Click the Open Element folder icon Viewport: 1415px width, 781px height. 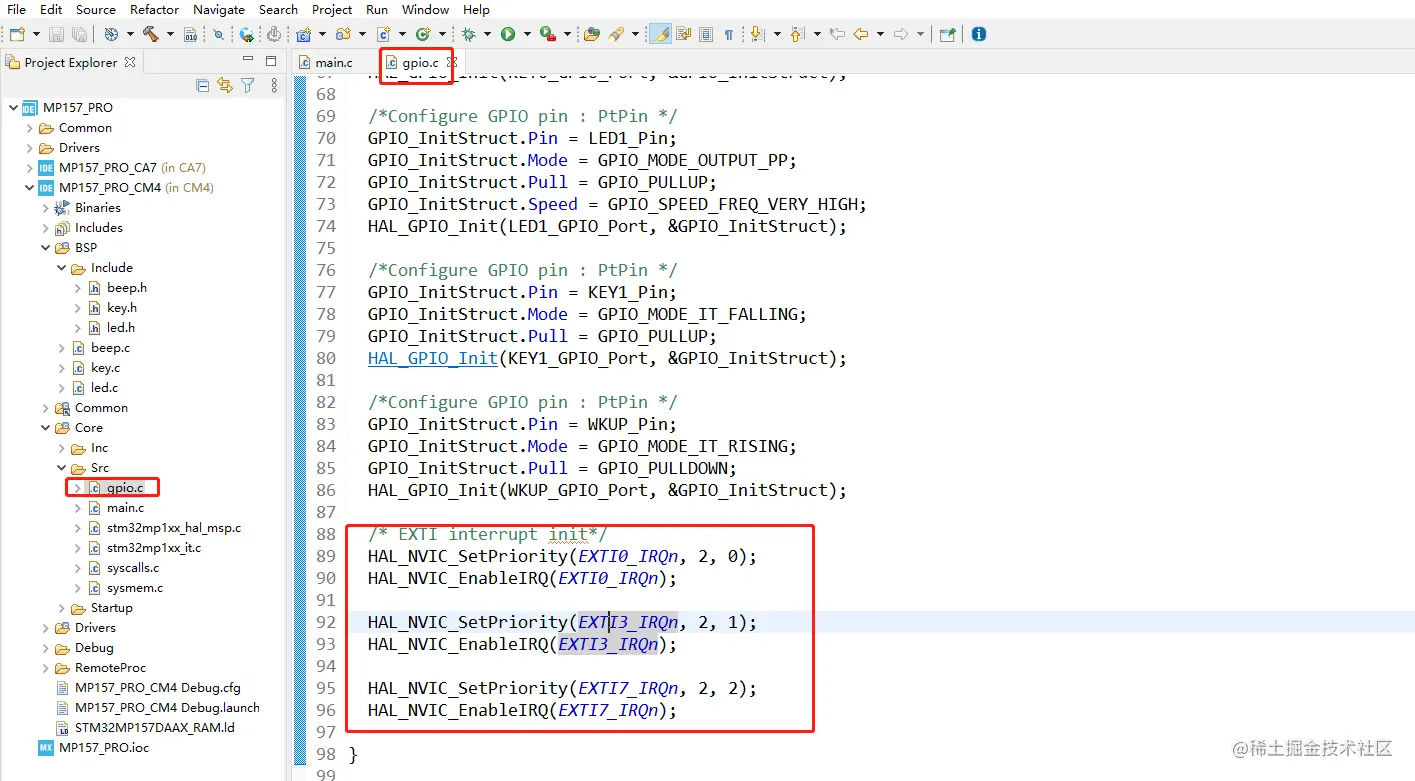(x=592, y=34)
